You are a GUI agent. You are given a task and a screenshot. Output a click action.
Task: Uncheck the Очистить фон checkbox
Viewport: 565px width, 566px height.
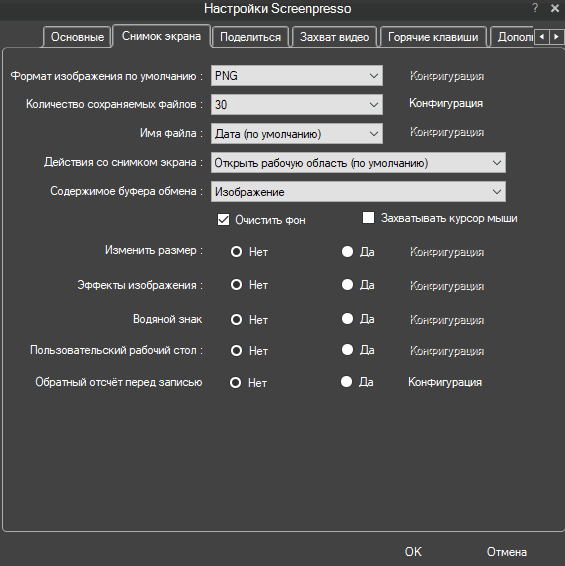tap(223, 219)
